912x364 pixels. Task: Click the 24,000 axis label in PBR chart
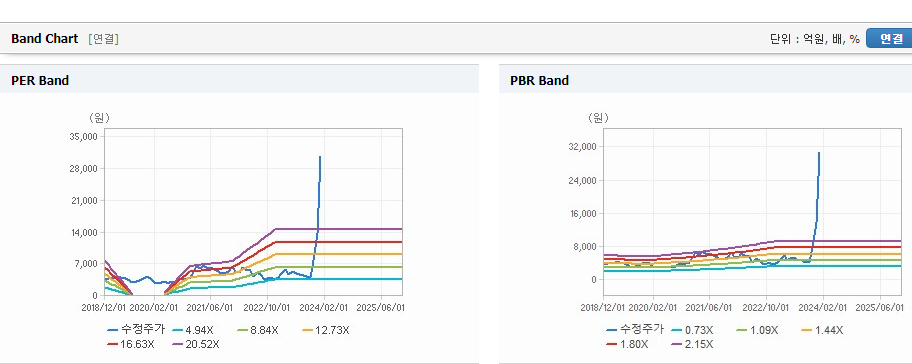click(584, 180)
